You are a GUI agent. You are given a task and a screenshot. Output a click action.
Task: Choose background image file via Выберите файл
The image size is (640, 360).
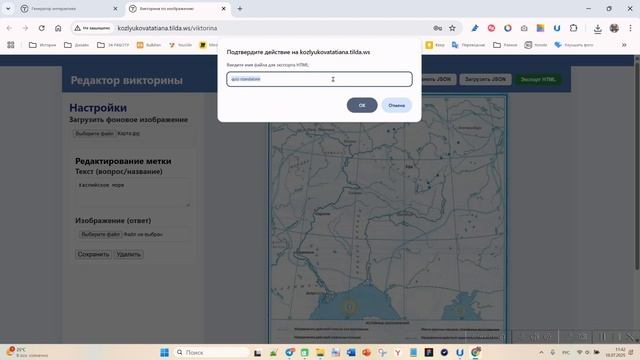tap(95, 133)
